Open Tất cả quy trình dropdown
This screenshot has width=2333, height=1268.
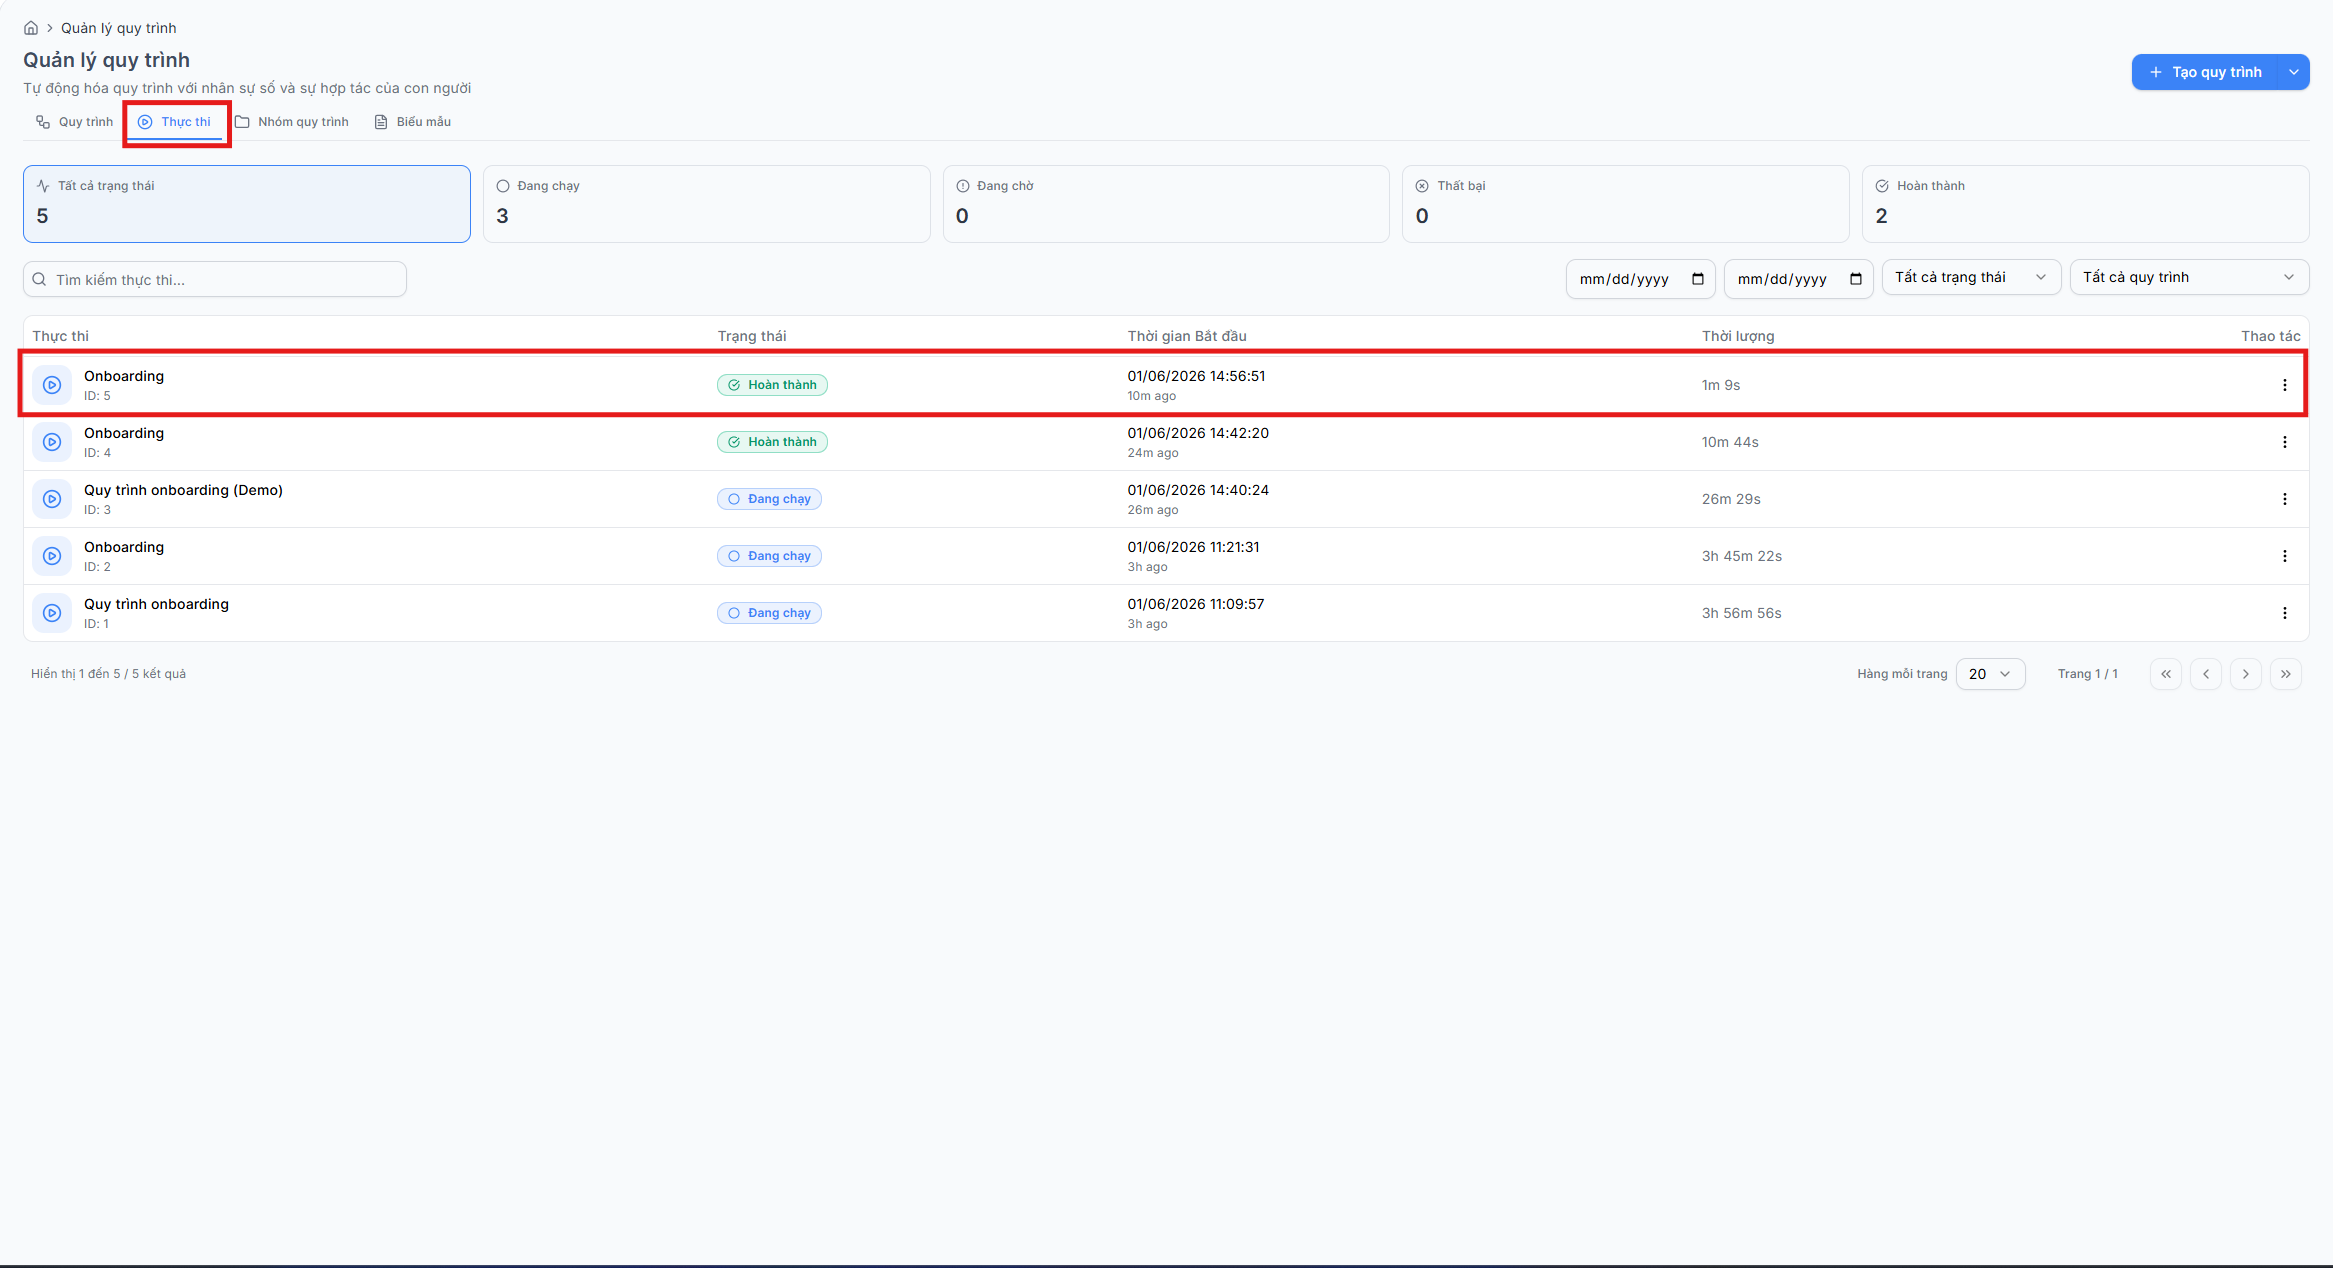point(2189,277)
